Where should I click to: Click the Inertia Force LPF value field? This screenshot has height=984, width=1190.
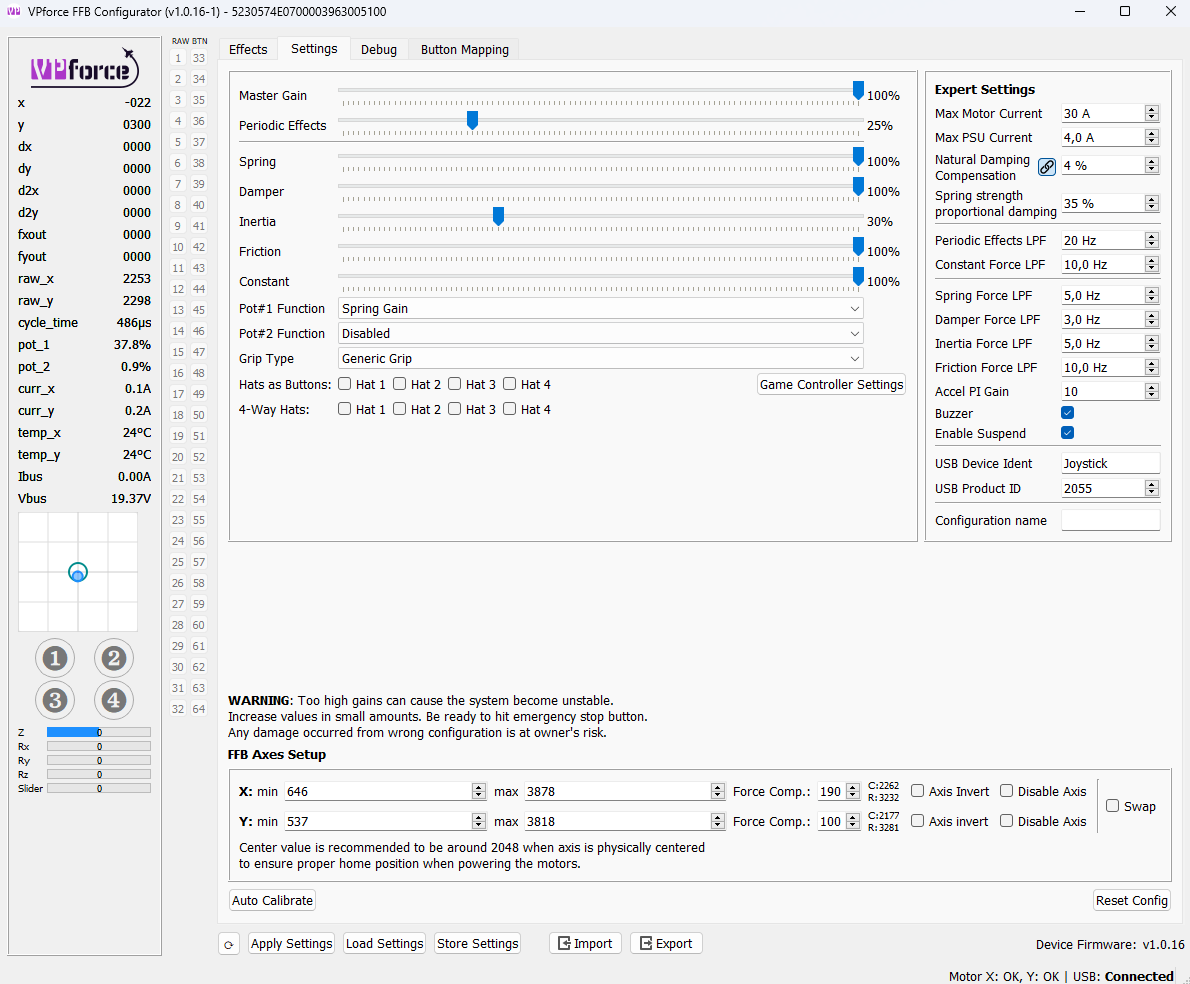point(1103,344)
